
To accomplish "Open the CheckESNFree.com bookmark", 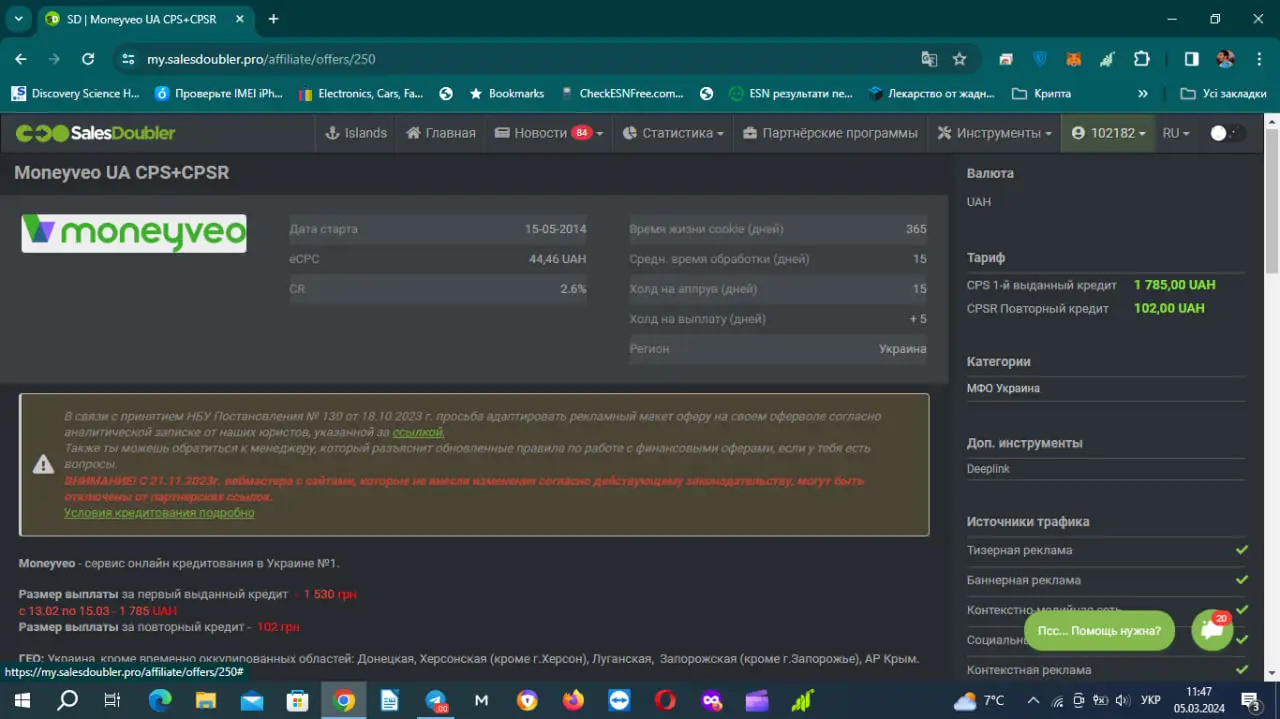I will 621,93.
